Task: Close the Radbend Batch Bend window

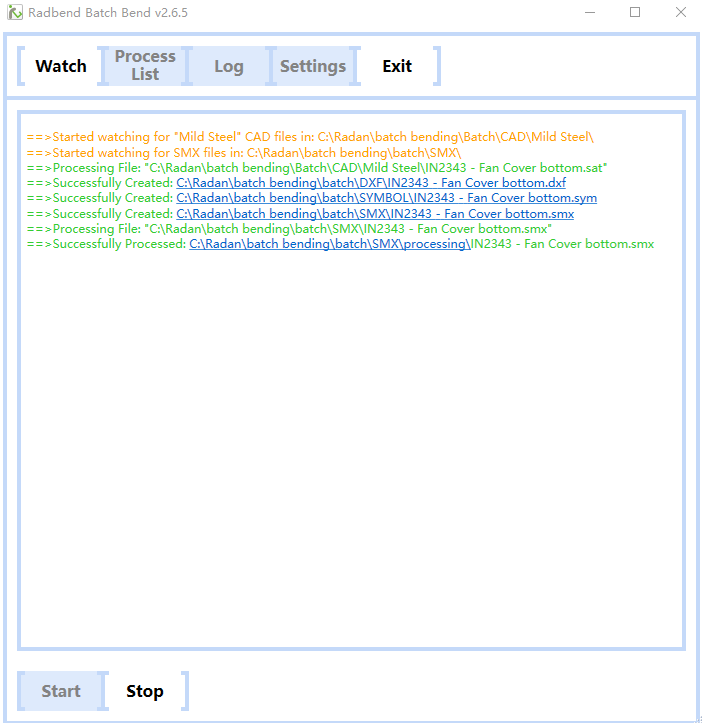Action: (x=680, y=12)
